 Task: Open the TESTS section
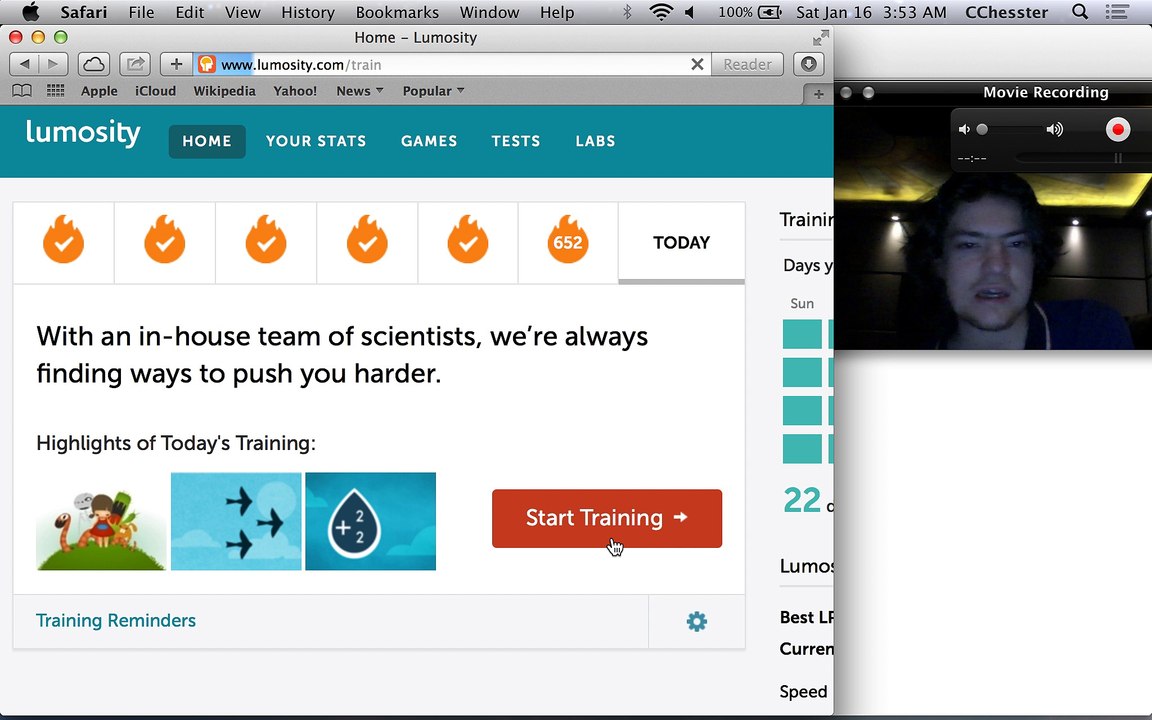click(516, 141)
